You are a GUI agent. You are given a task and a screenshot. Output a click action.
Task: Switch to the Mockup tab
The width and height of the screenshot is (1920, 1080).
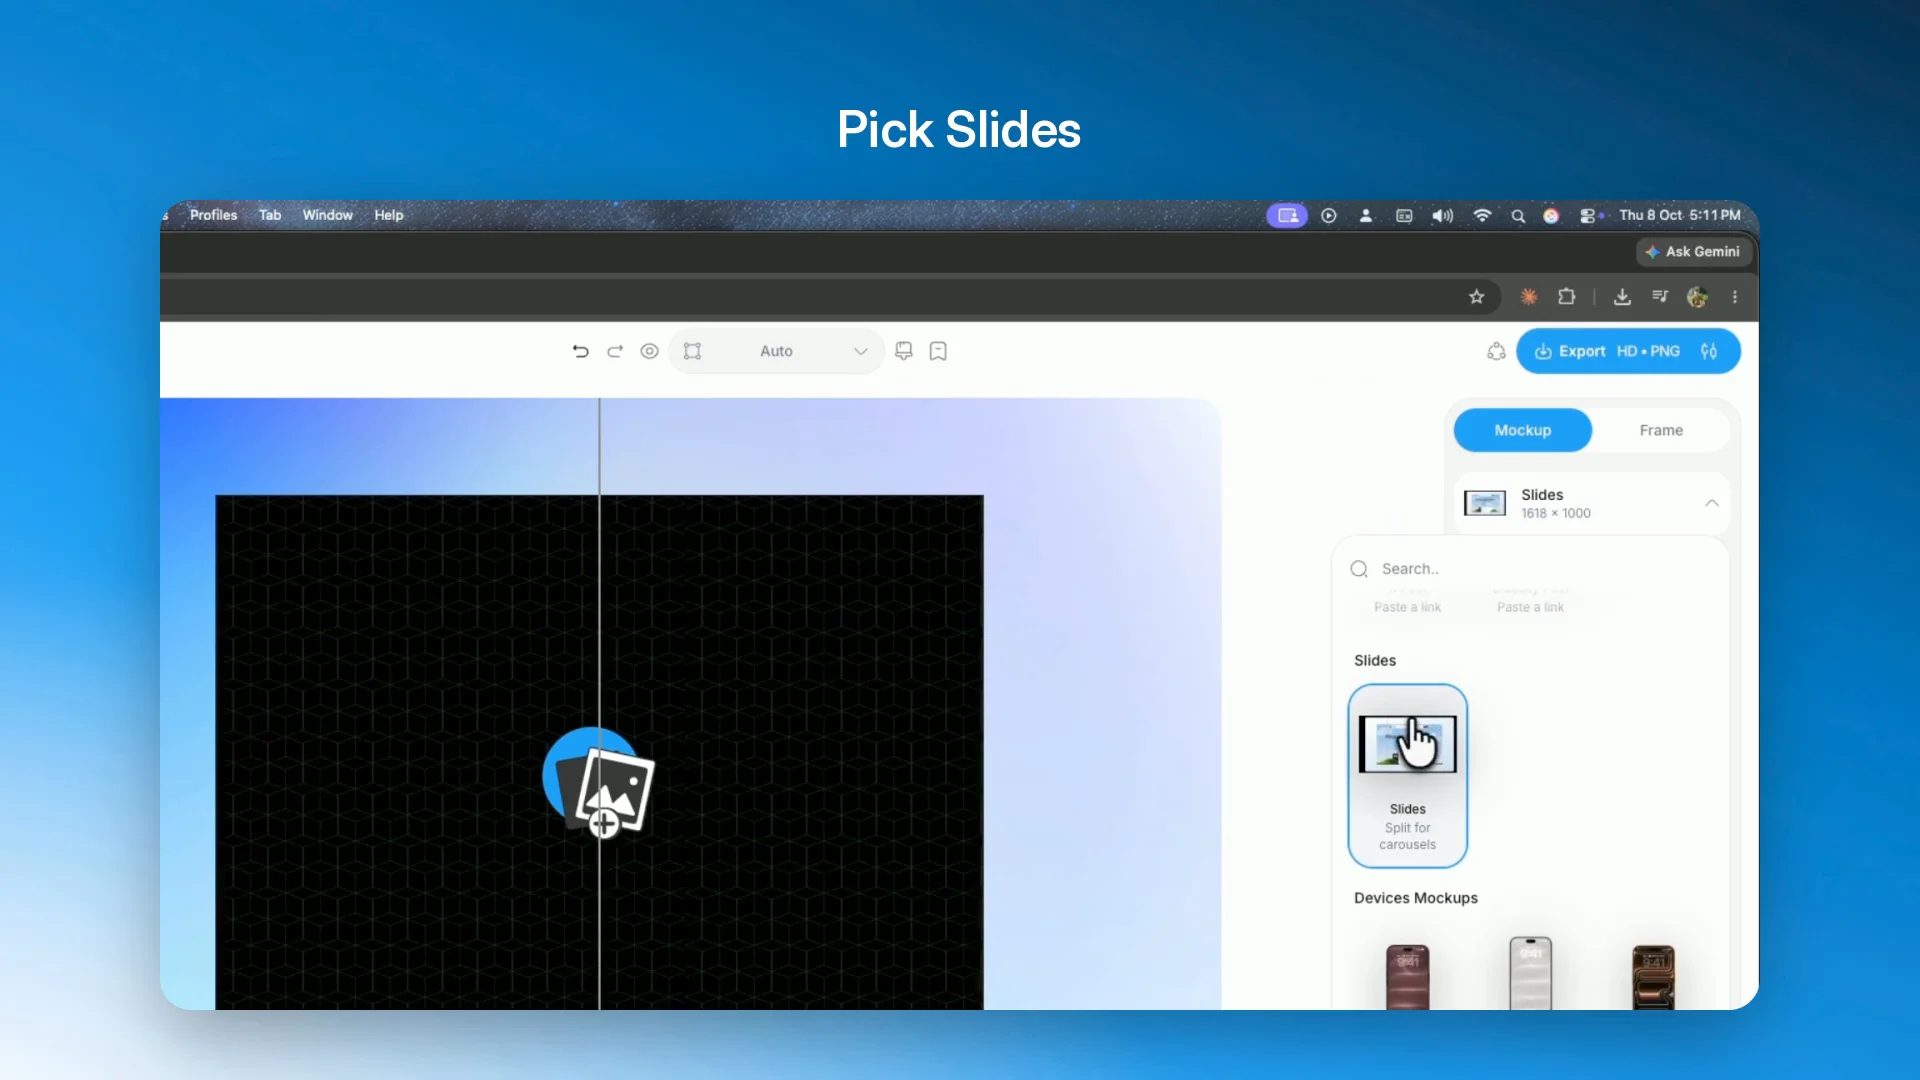click(x=1522, y=430)
